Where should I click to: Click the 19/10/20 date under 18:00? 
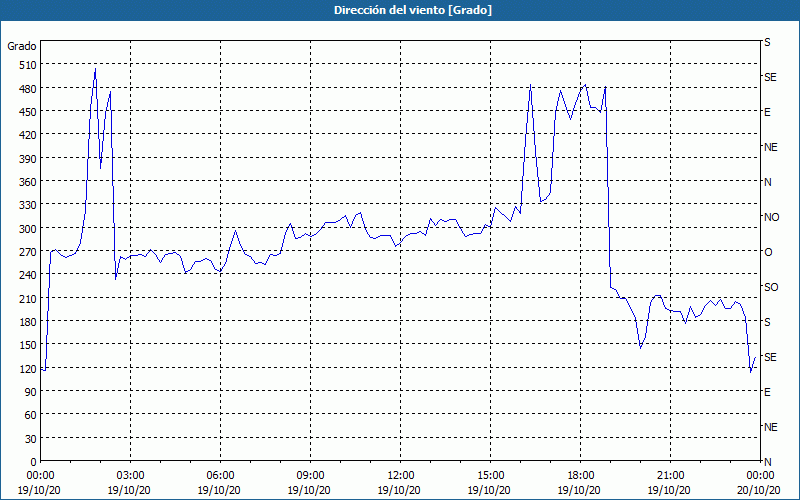click(579, 490)
